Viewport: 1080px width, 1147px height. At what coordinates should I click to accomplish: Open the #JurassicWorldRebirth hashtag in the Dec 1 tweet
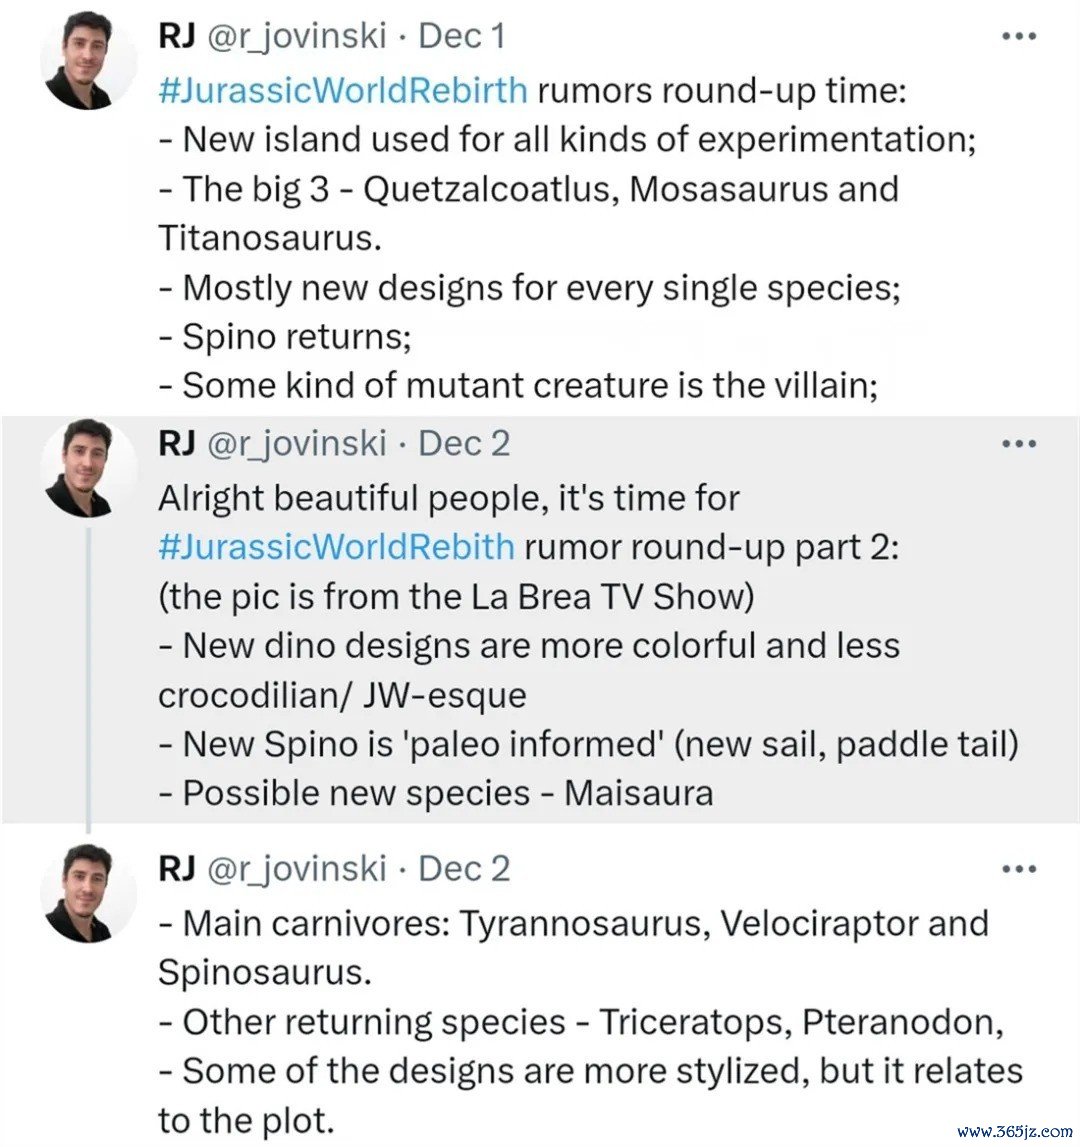pos(342,90)
